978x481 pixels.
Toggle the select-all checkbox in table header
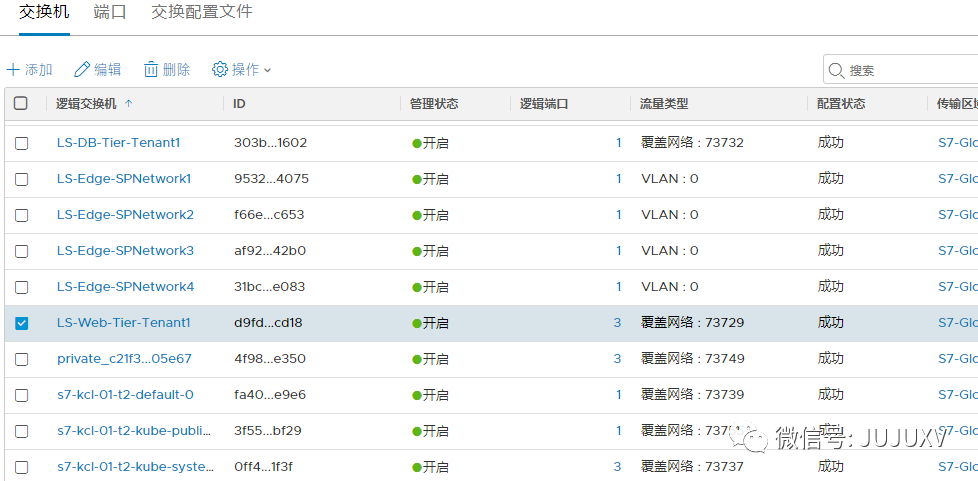click(x=21, y=104)
